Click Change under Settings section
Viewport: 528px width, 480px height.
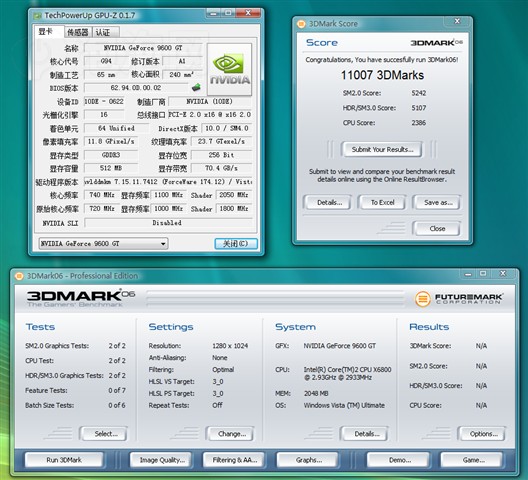231,434
